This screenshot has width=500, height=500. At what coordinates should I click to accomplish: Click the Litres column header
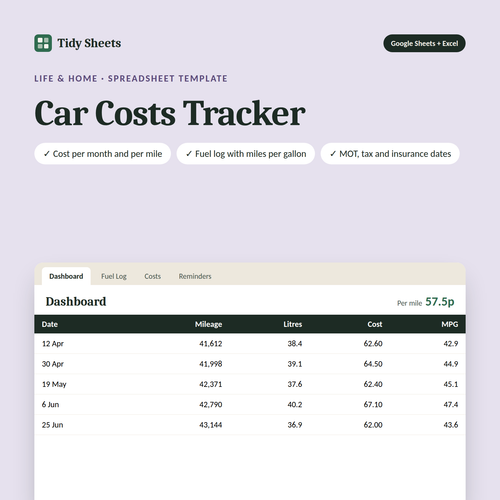point(293,324)
